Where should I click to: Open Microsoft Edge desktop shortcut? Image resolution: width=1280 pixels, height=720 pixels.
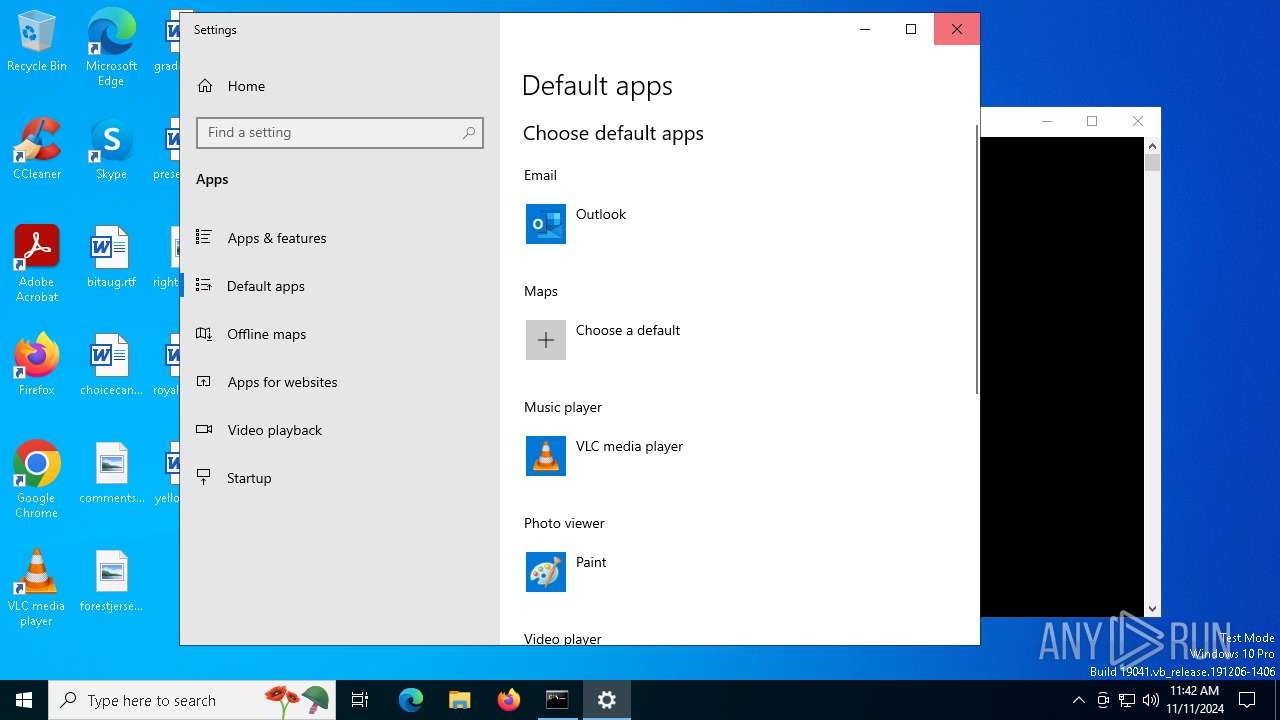pos(111,48)
